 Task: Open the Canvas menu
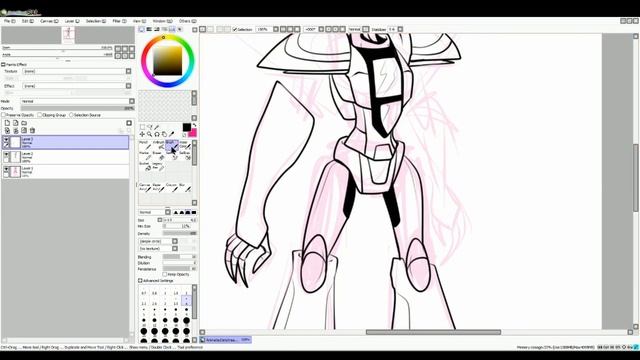(x=49, y=21)
